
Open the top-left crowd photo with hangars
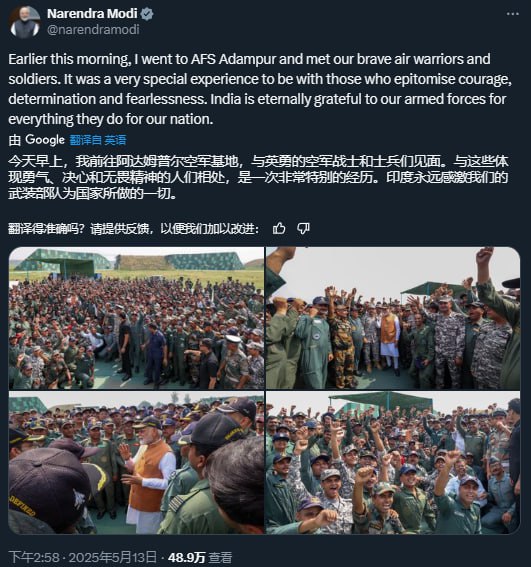point(136,318)
